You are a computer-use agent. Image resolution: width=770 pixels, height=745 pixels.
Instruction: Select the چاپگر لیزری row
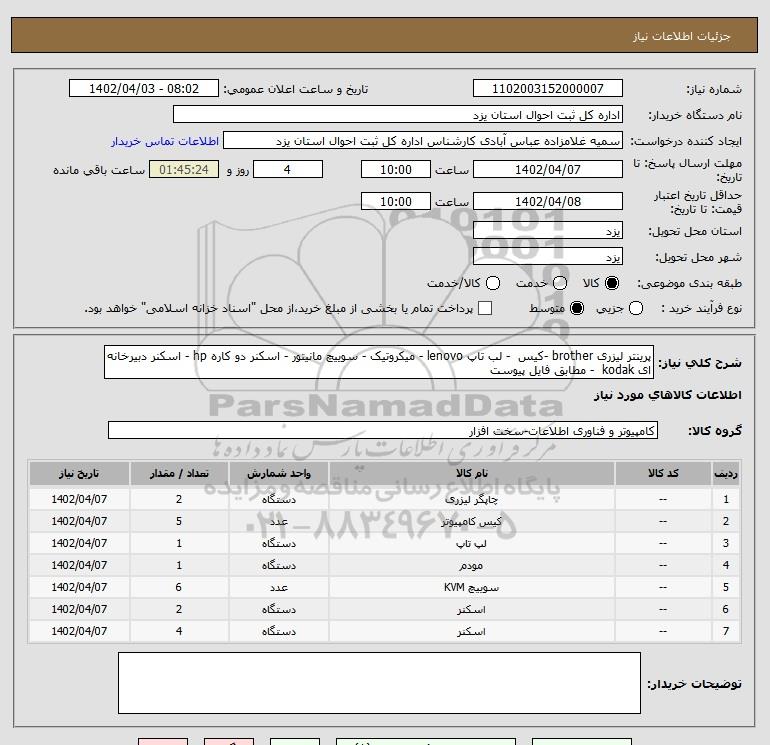385,499
